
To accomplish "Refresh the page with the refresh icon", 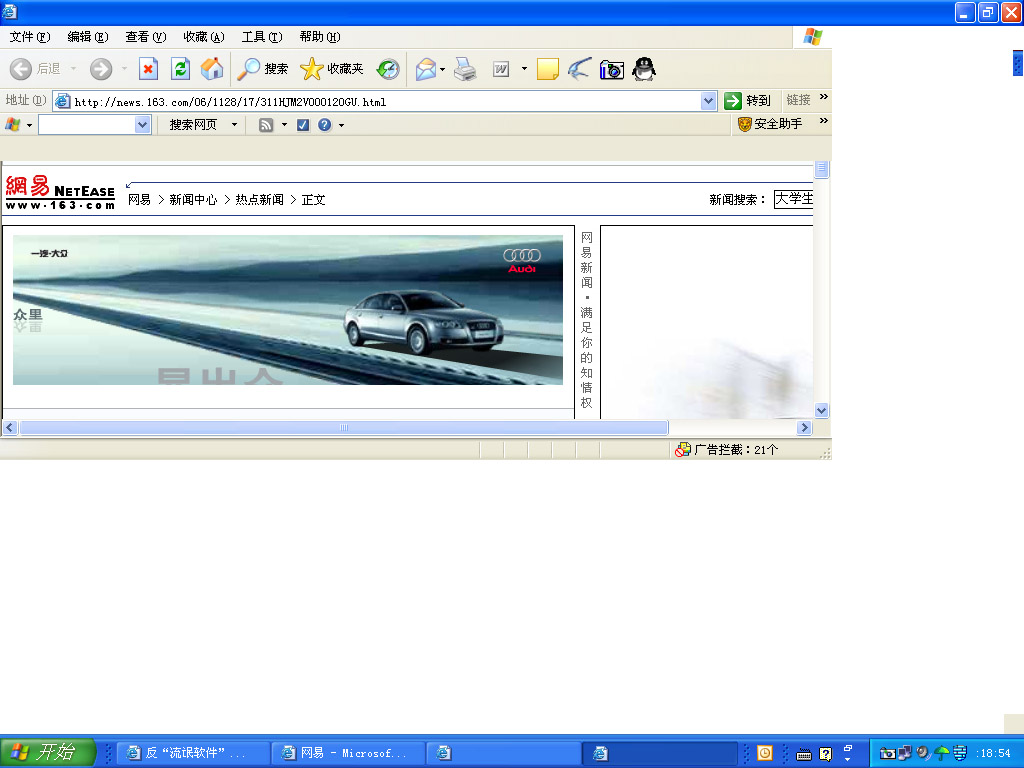I will (x=180, y=69).
